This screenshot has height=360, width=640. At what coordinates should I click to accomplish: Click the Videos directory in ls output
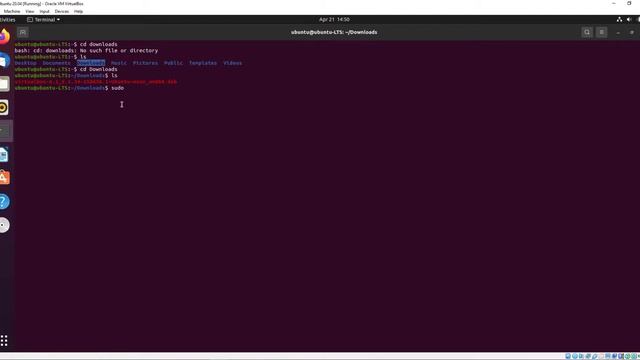coord(233,63)
